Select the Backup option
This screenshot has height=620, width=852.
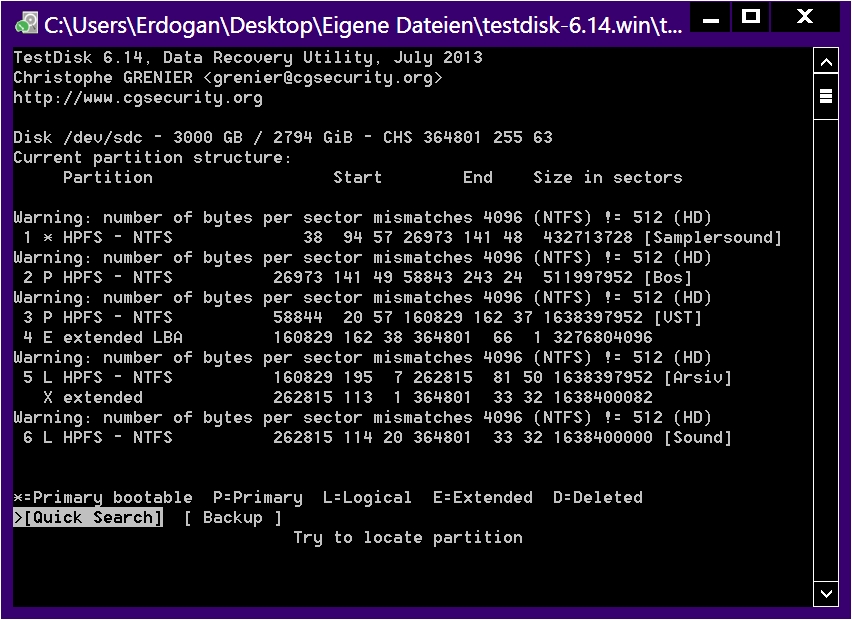pos(233,517)
